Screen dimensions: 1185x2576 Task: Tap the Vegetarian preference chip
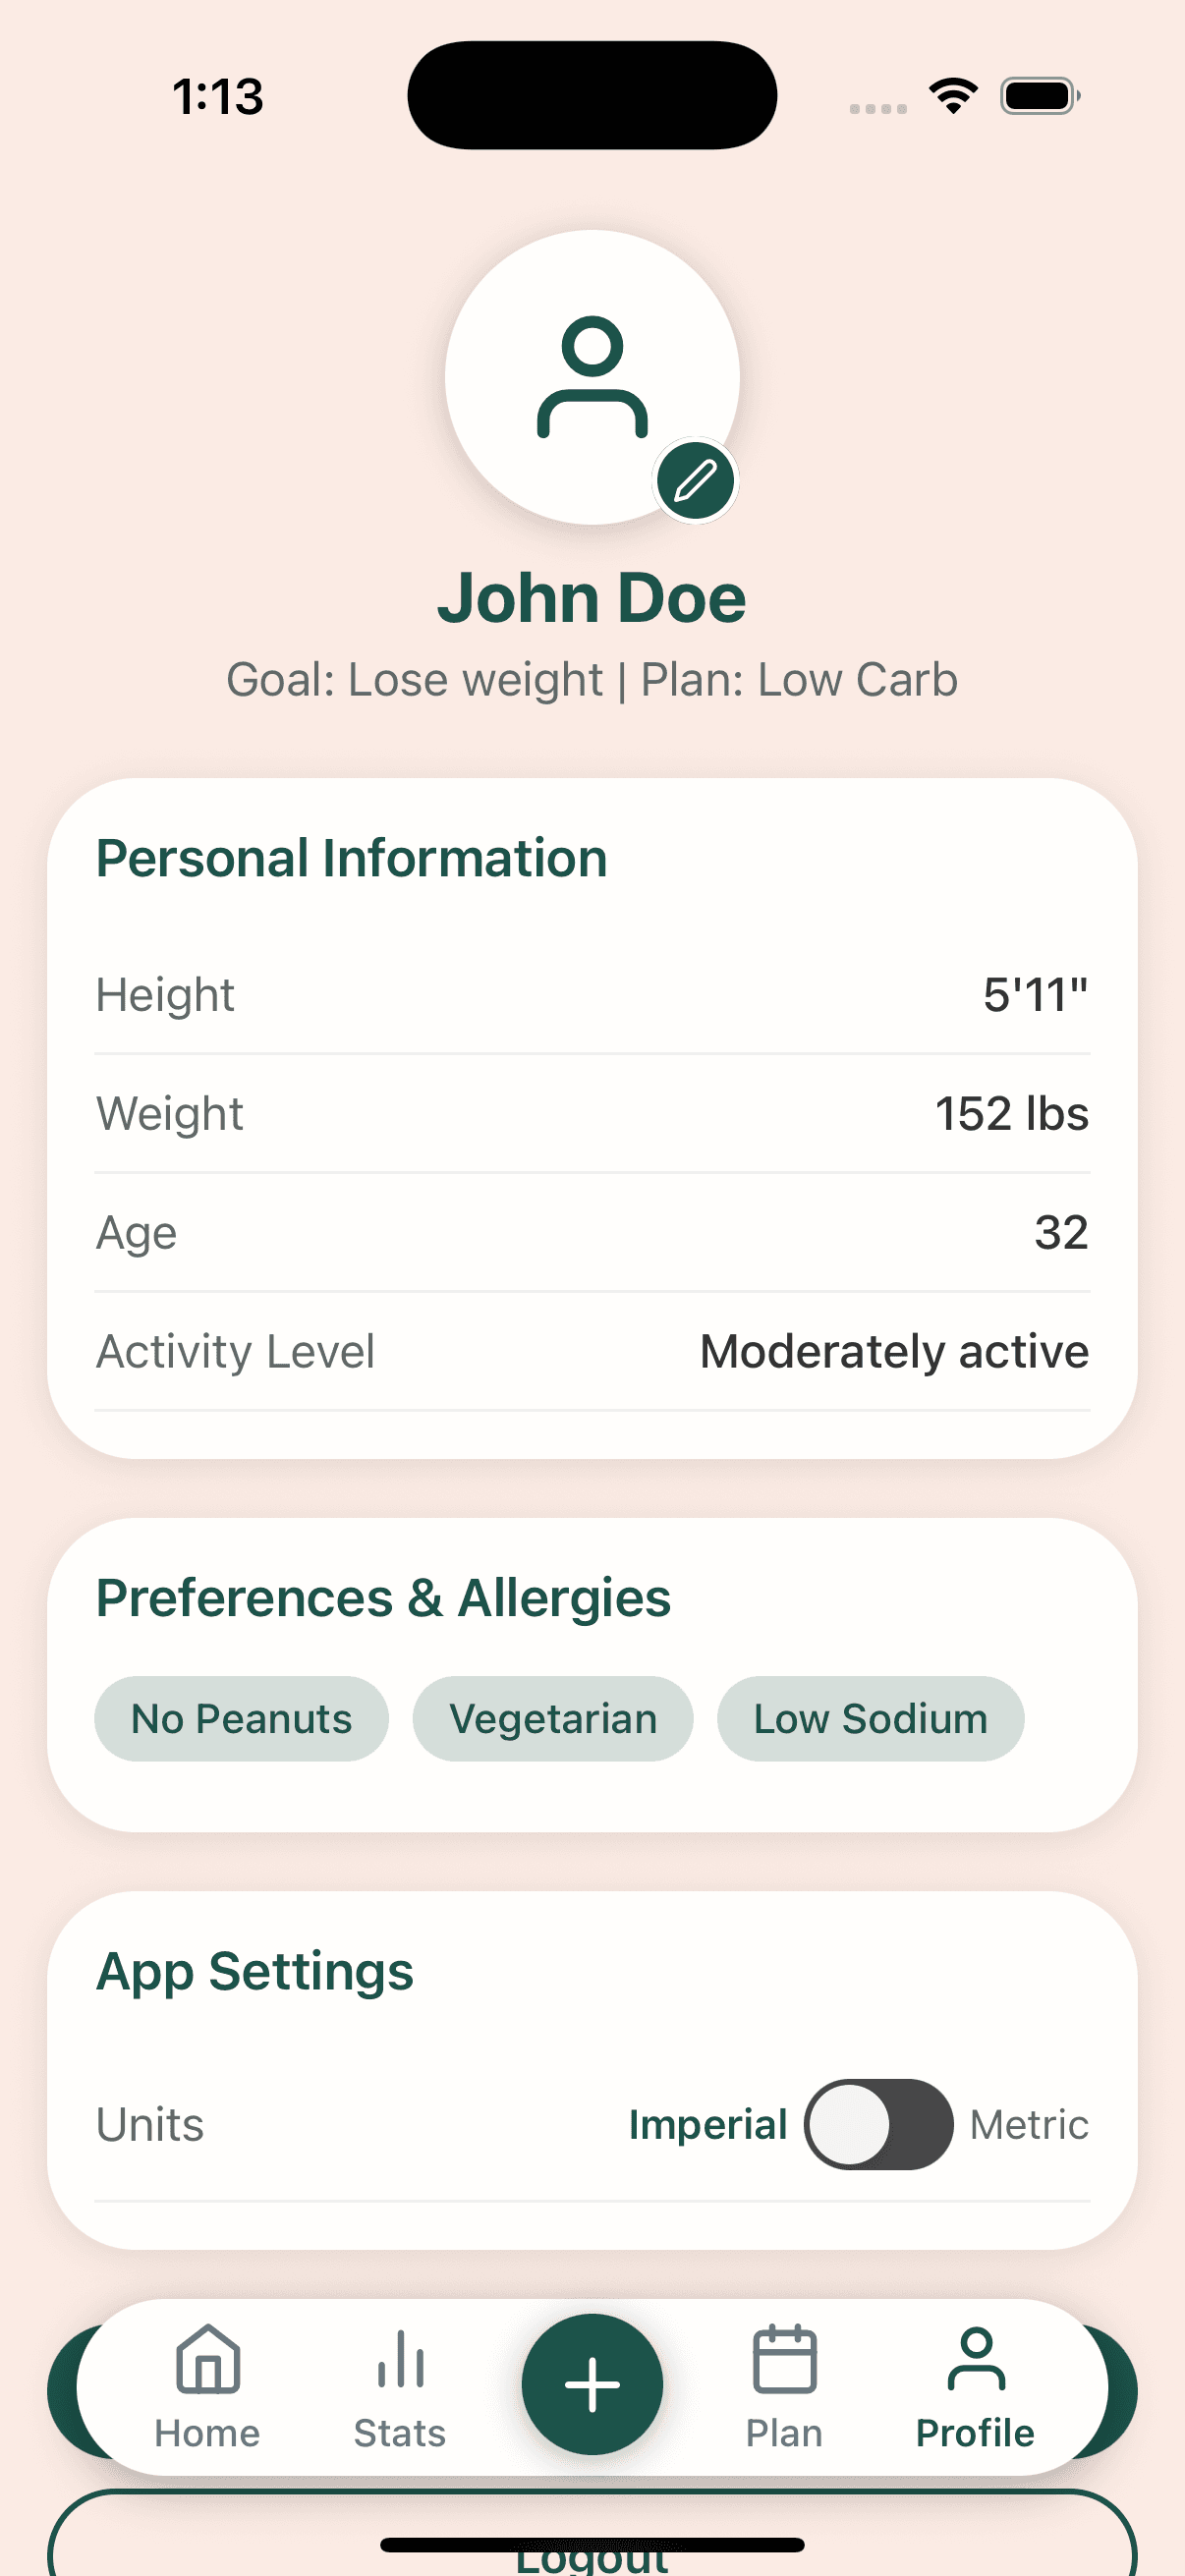click(x=553, y=1718)
